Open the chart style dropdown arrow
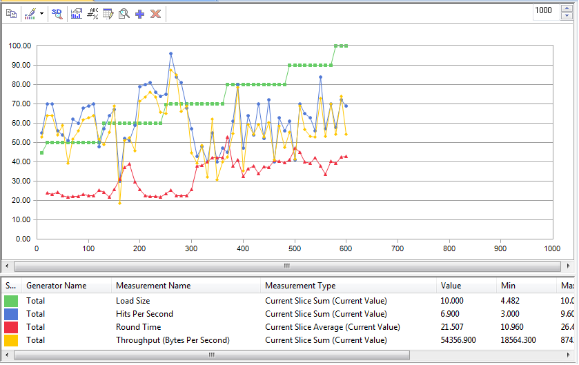This screenshot has width=579, height=365. (x=42, y=14)
